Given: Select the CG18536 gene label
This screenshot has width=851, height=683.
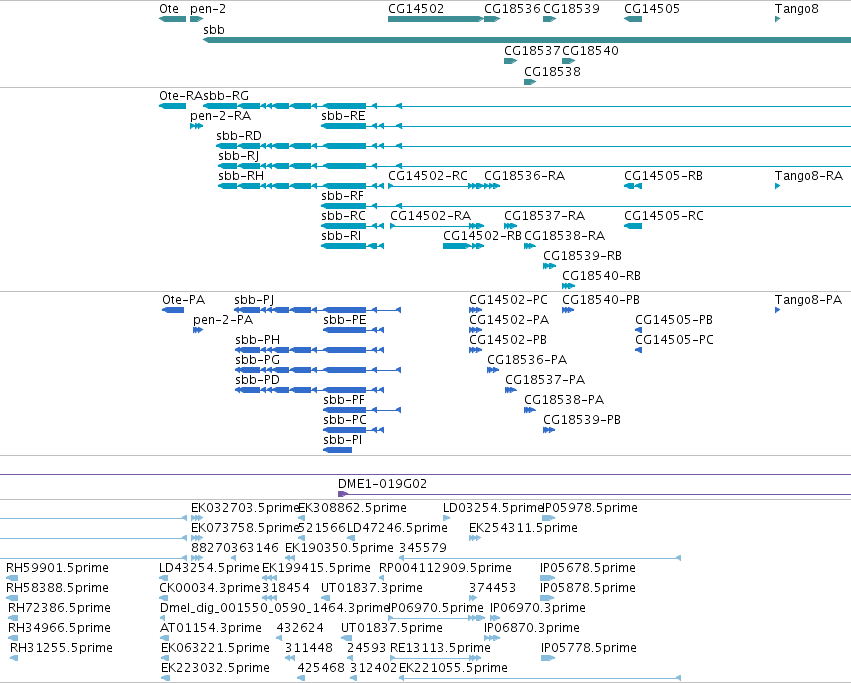Looking at the screenshot, I should (x=512, y=9).
